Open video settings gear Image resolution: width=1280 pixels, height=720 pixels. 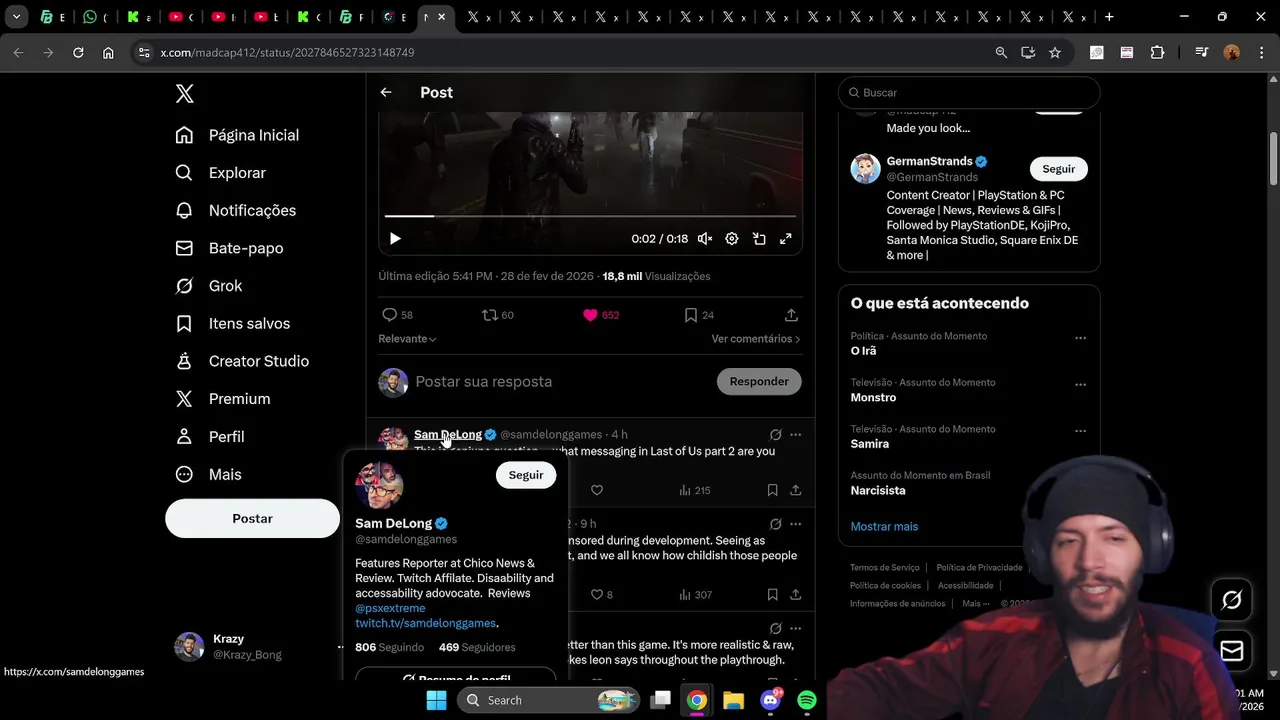[732, 239]
